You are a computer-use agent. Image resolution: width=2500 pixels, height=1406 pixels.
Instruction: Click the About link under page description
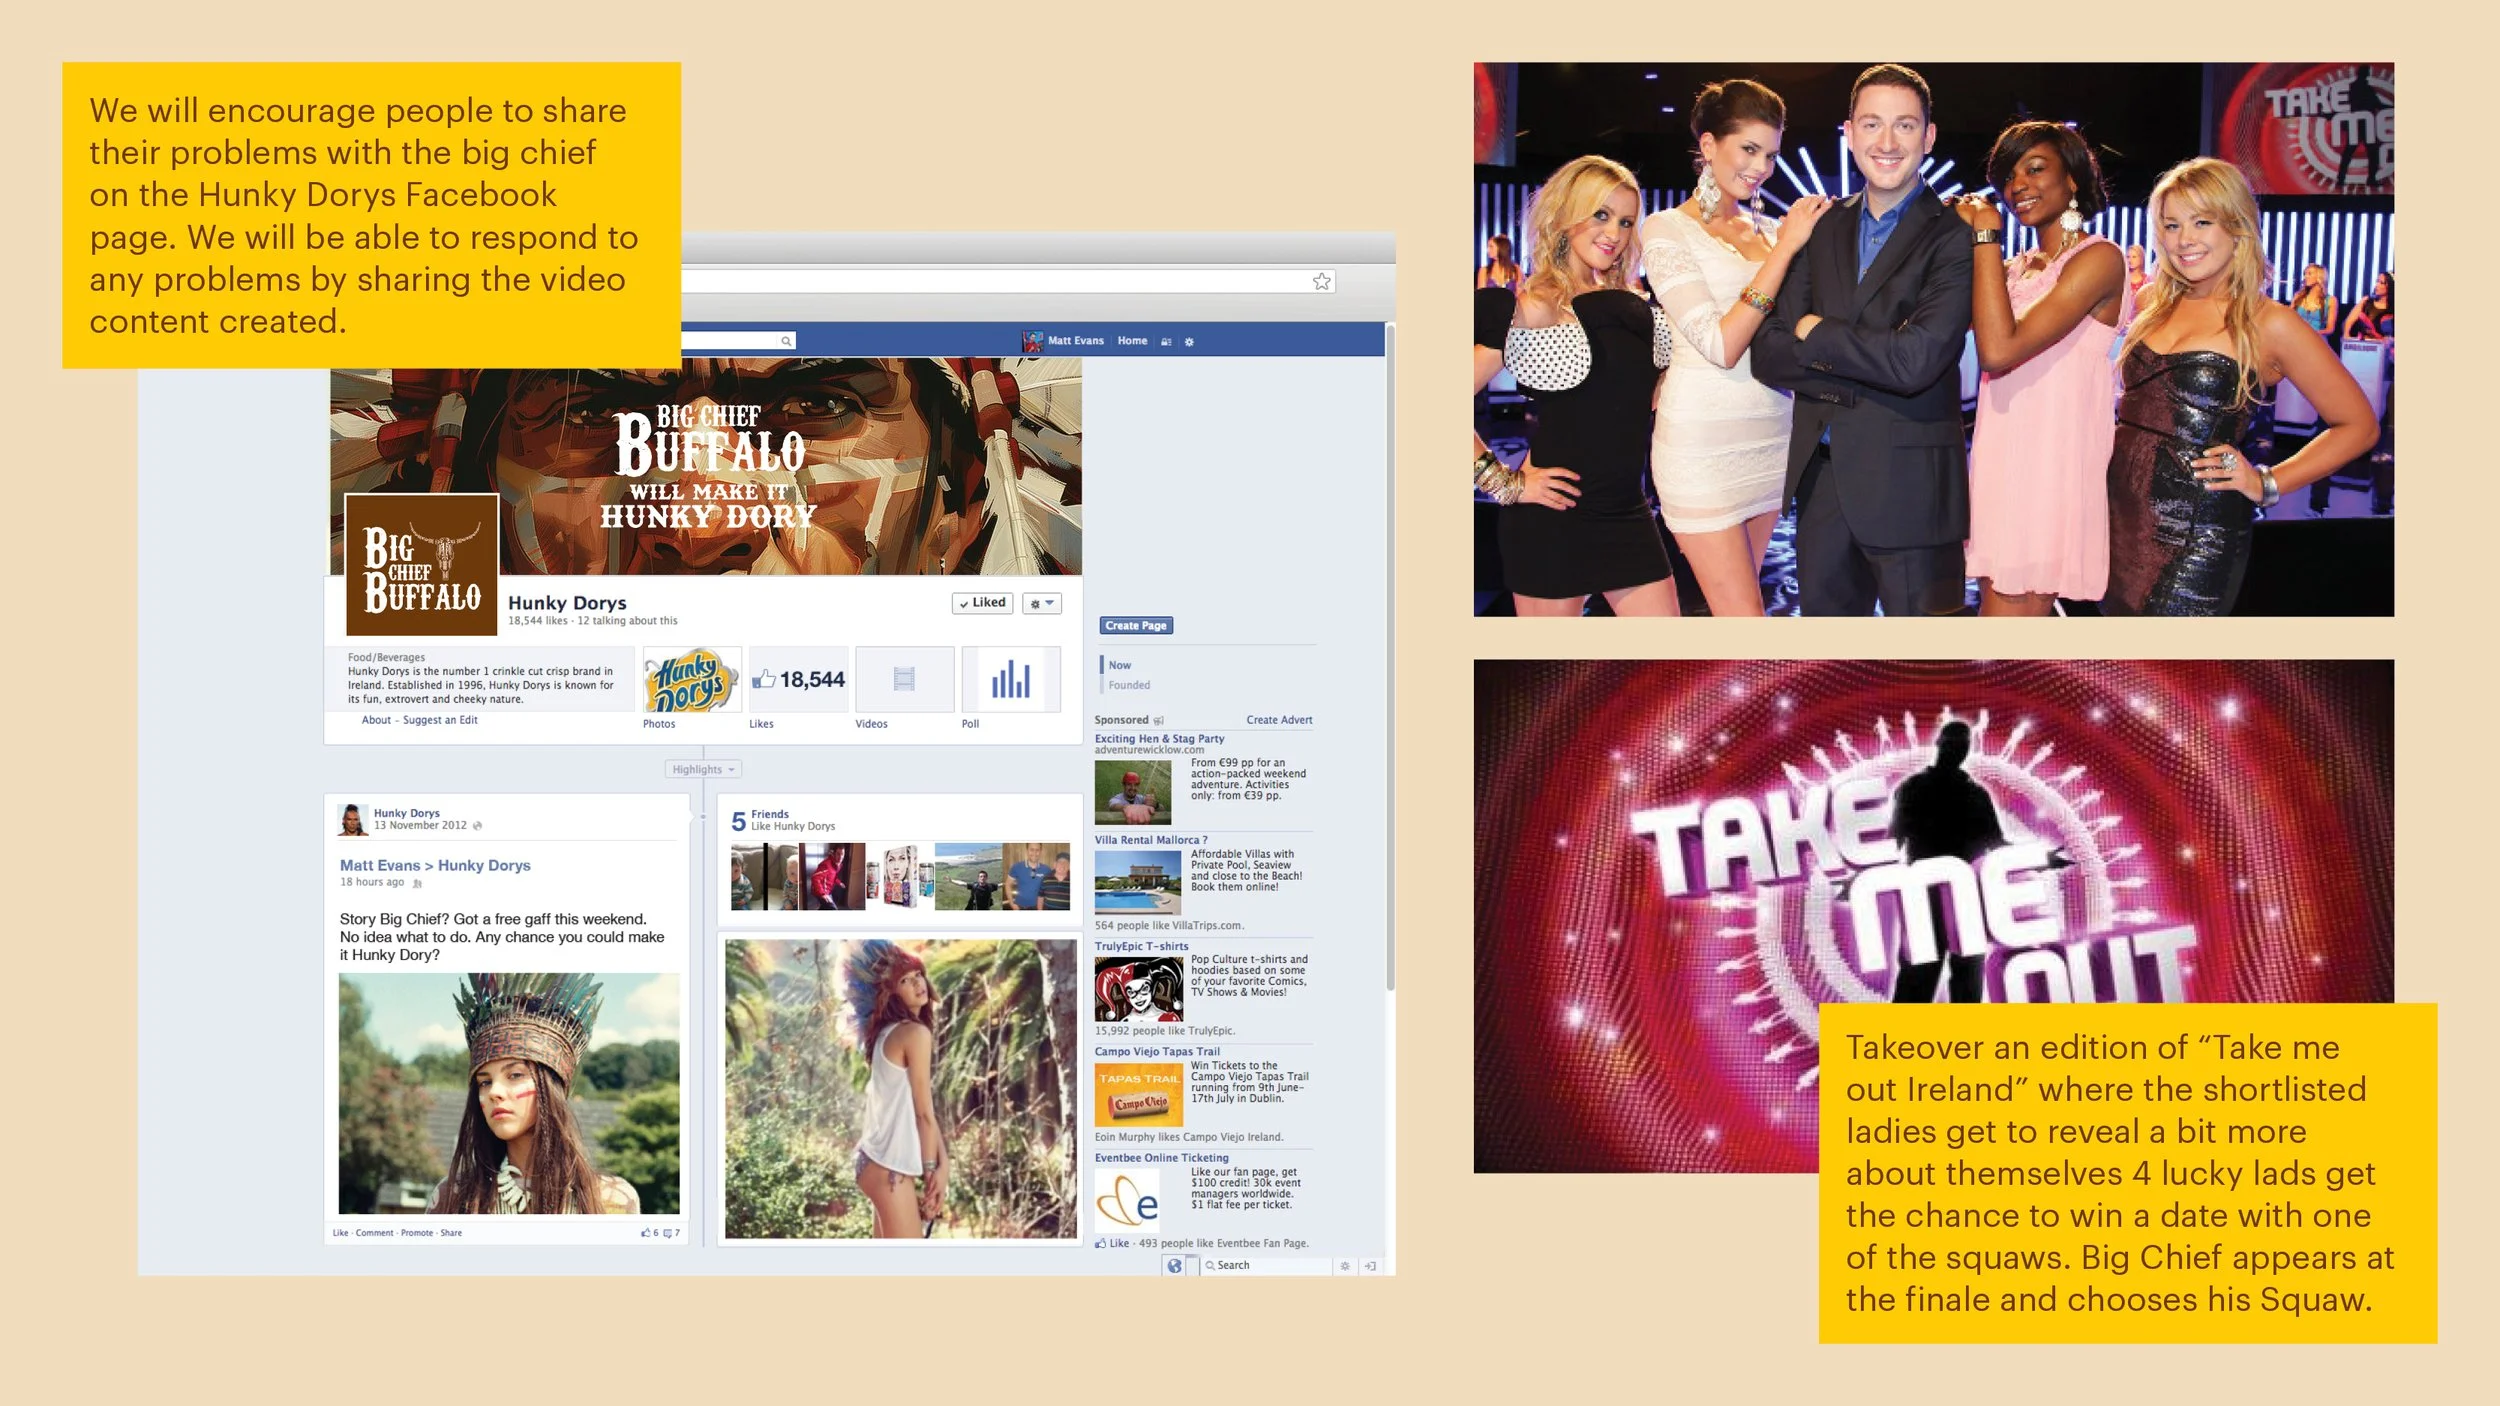376,720
